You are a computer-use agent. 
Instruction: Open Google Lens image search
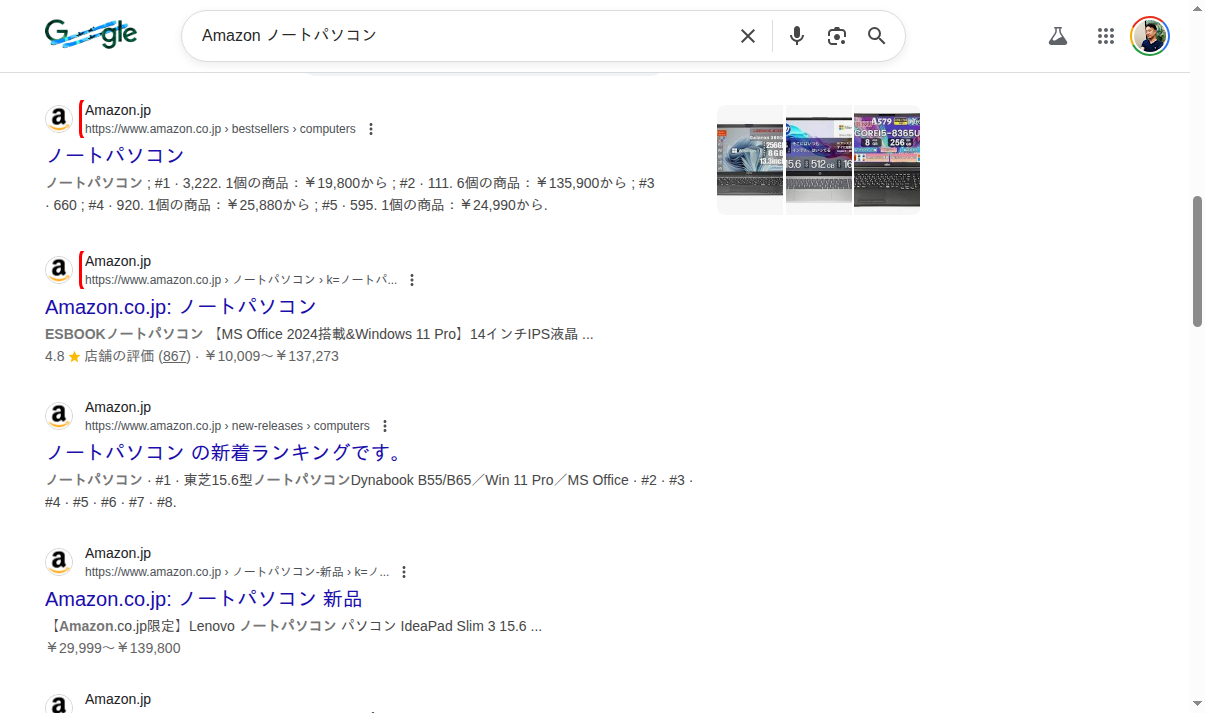[x=836, y=35]
